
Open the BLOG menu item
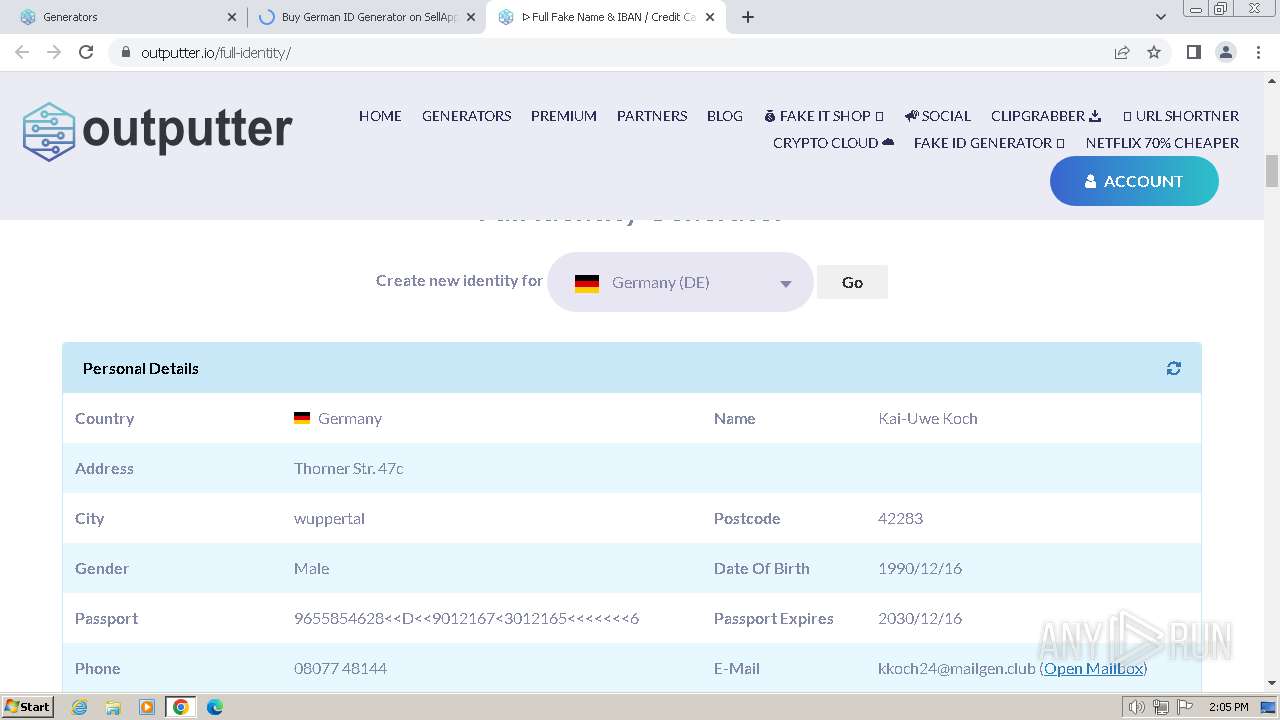tap(725, 116)
